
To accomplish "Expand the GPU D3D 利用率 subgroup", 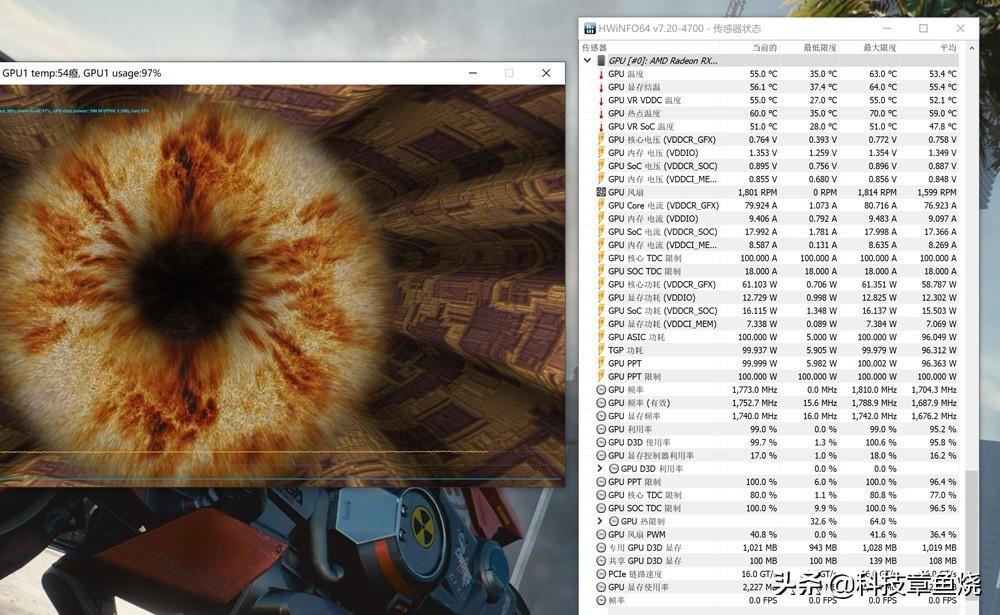I will (599, 469).
